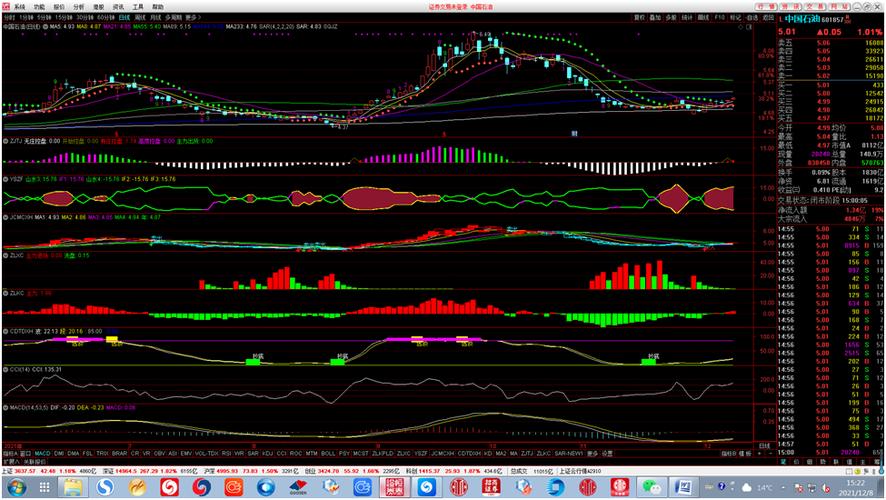
Task: Click the 复权 button on chart toolbar
Action: (x=640, y=18)
